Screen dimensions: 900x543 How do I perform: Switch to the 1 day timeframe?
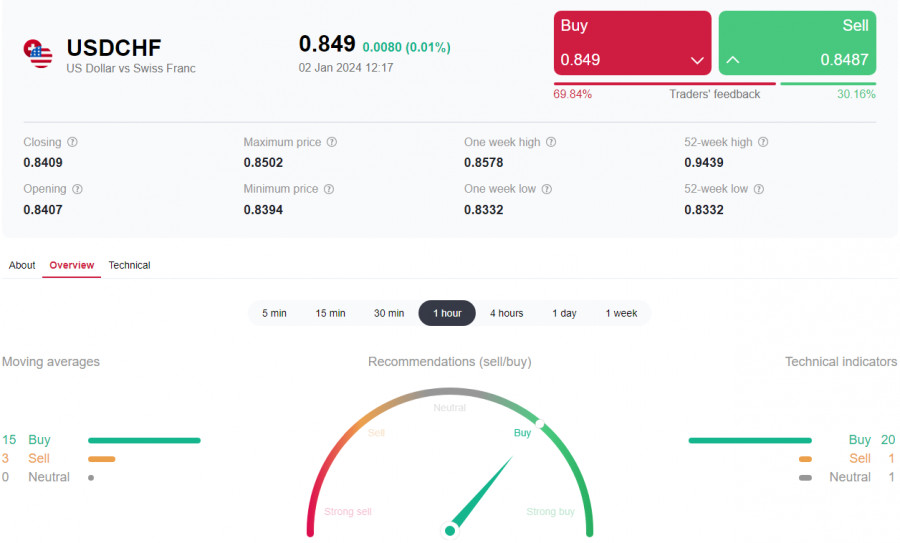click(x=564, y=313)
